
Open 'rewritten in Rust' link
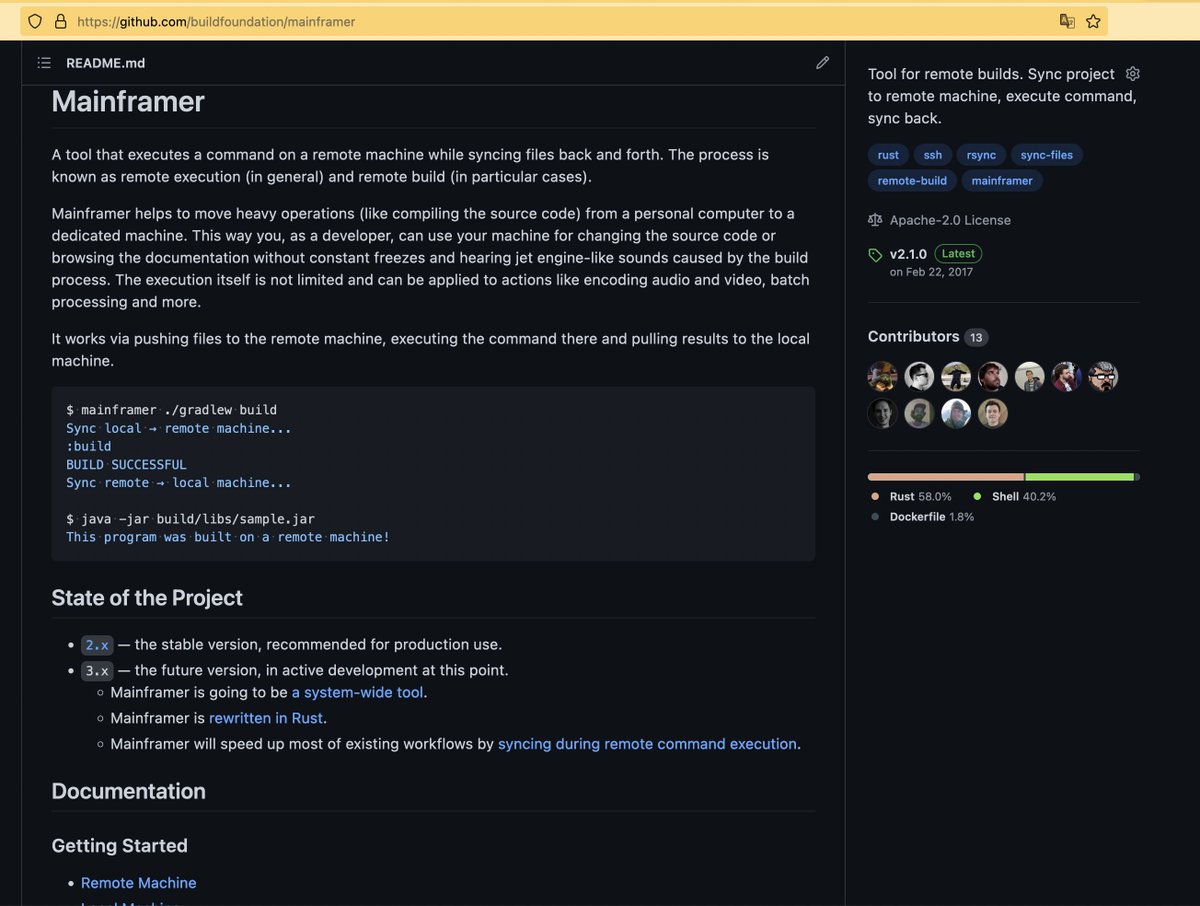[266, 718]
